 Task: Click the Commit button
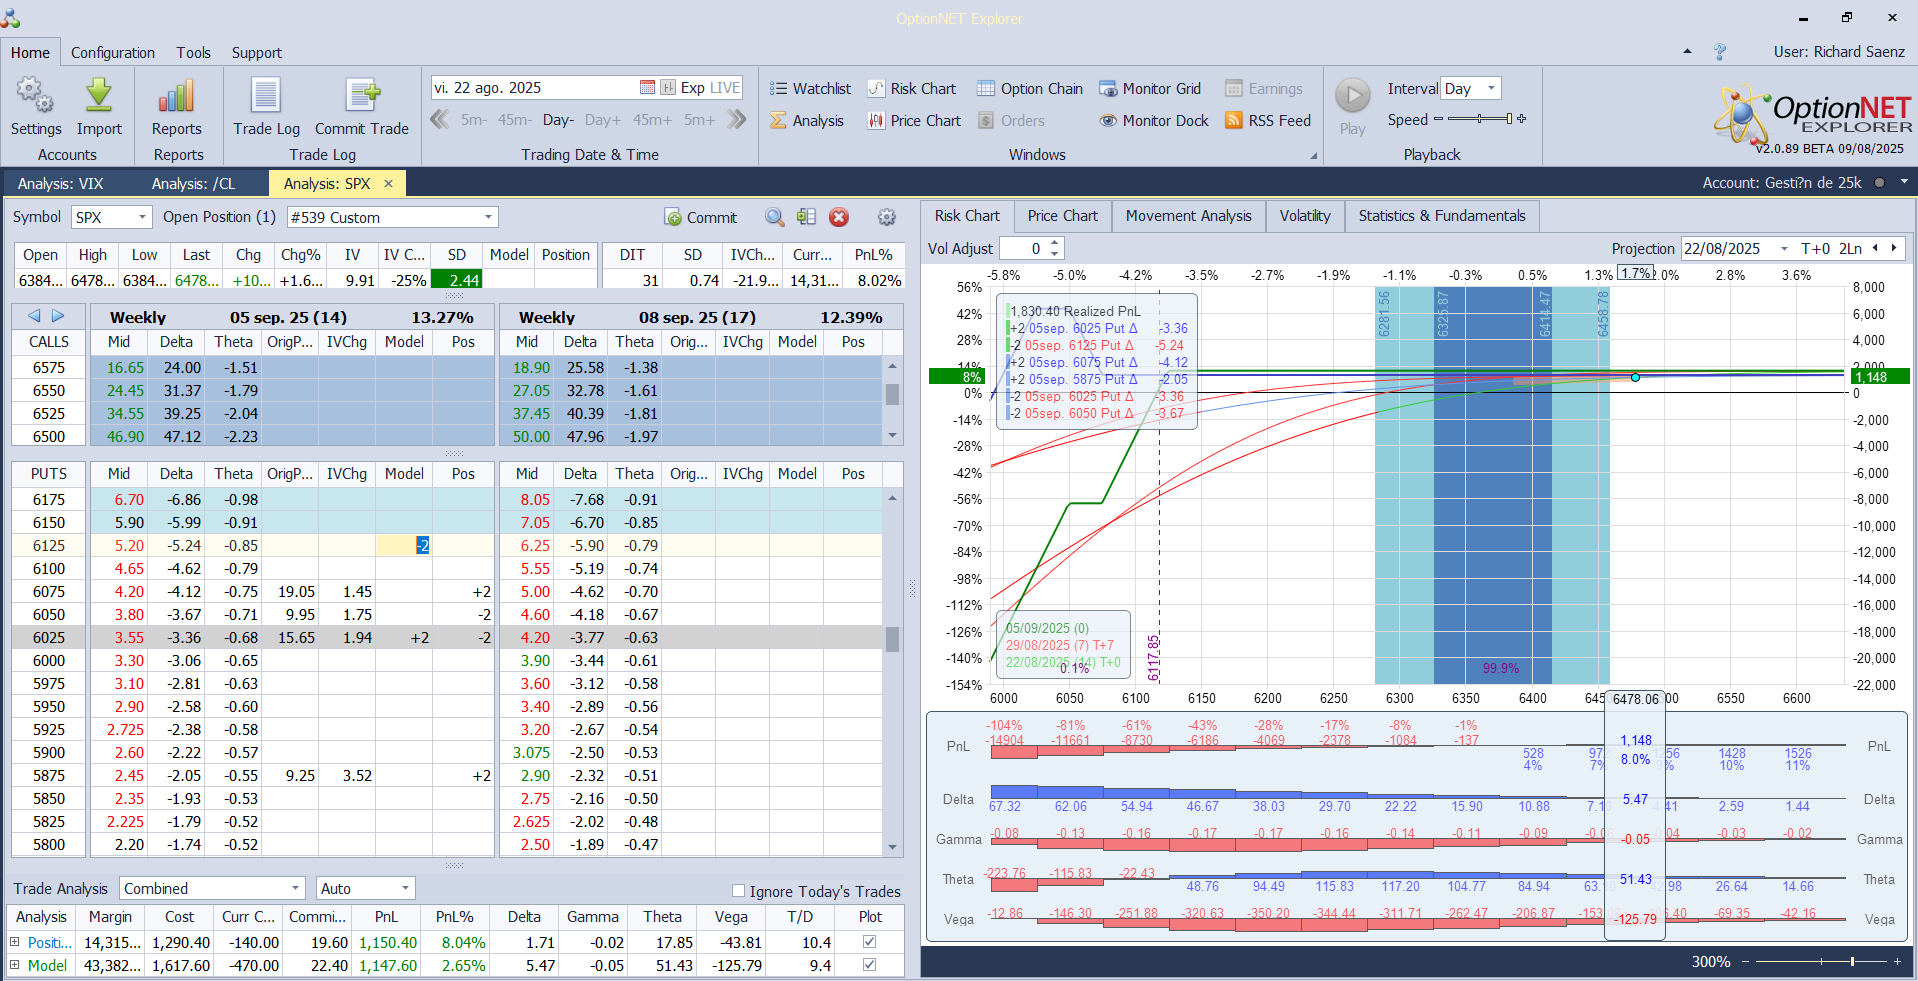(x=701, y=217)
